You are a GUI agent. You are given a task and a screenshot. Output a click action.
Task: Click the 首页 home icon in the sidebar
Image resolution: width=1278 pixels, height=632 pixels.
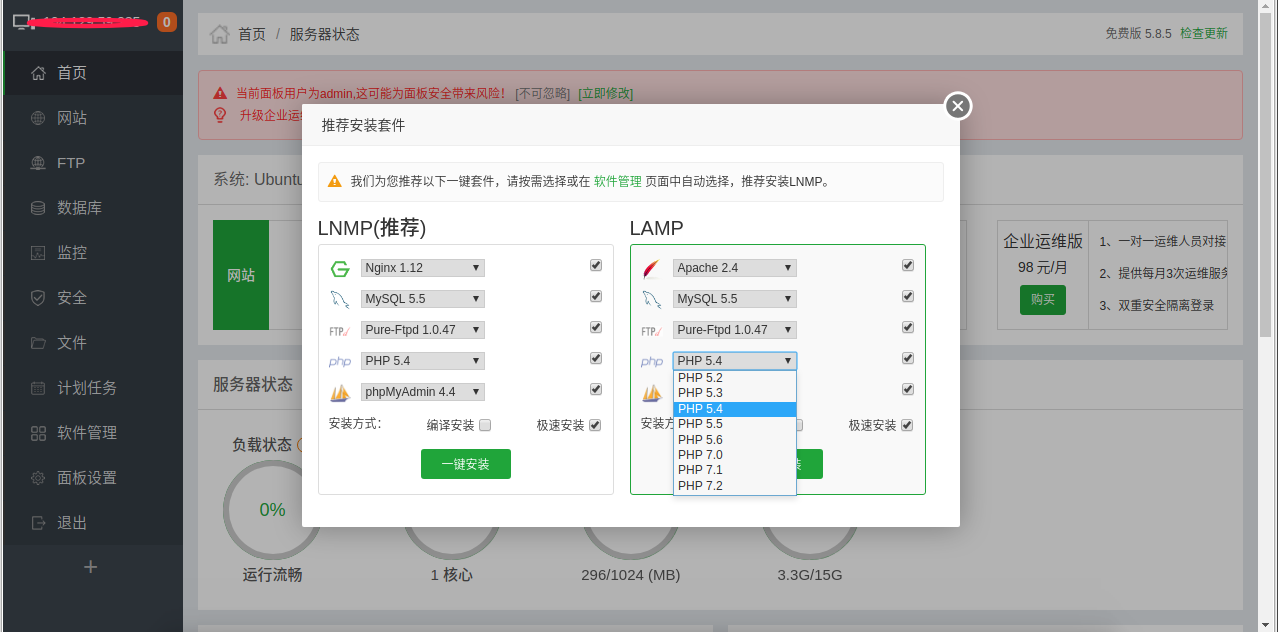(39, 73)
